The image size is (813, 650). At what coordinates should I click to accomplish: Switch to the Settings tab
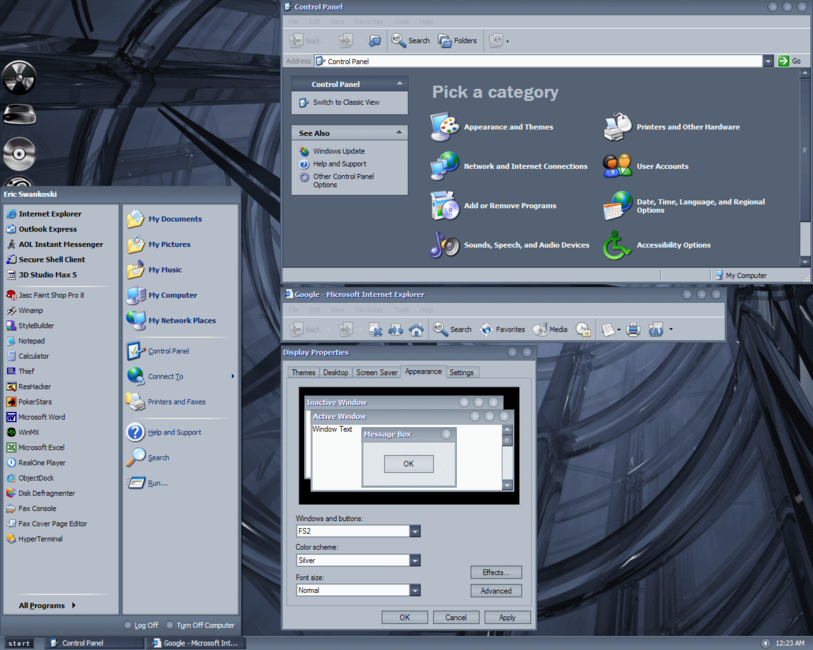click(x=461, y=372)
